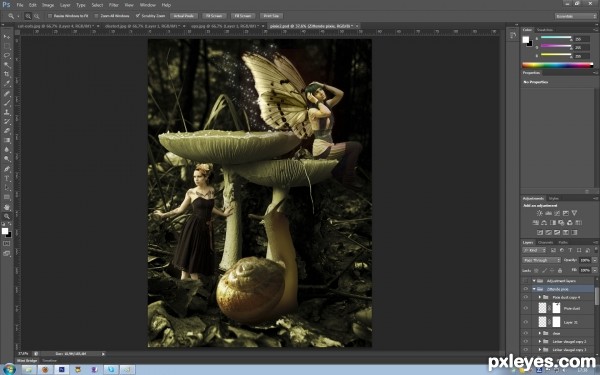Enable Resize Windows to Fit checkbox
This screenshot has width=600, height=375.
pyautogui.click(x=50, y=16)
